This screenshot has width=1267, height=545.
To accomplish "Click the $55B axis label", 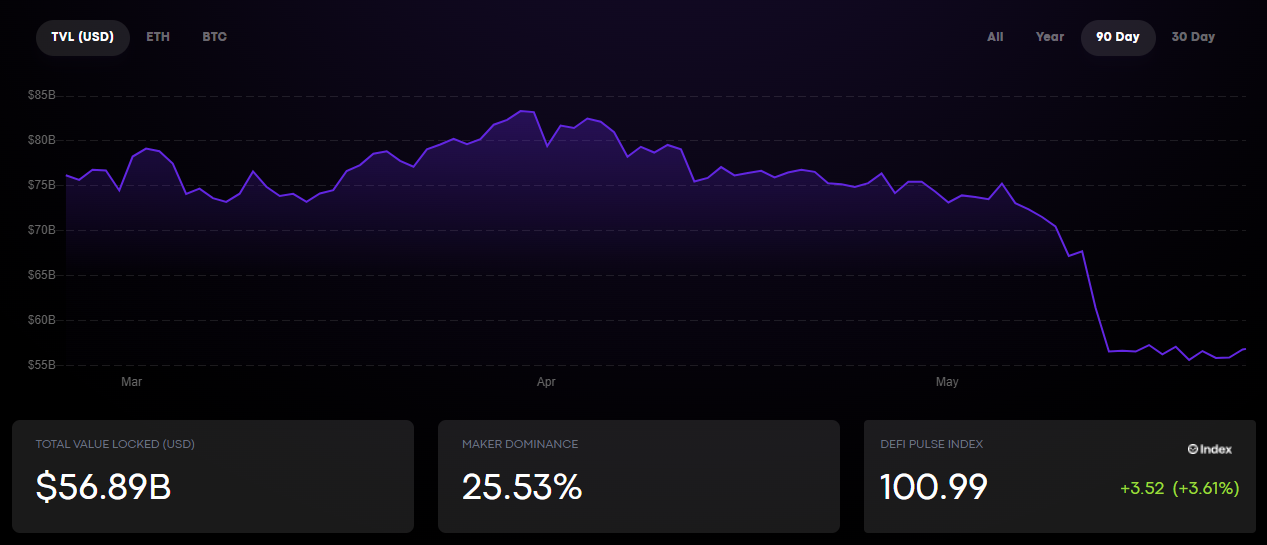I will [x=41, y=365].
